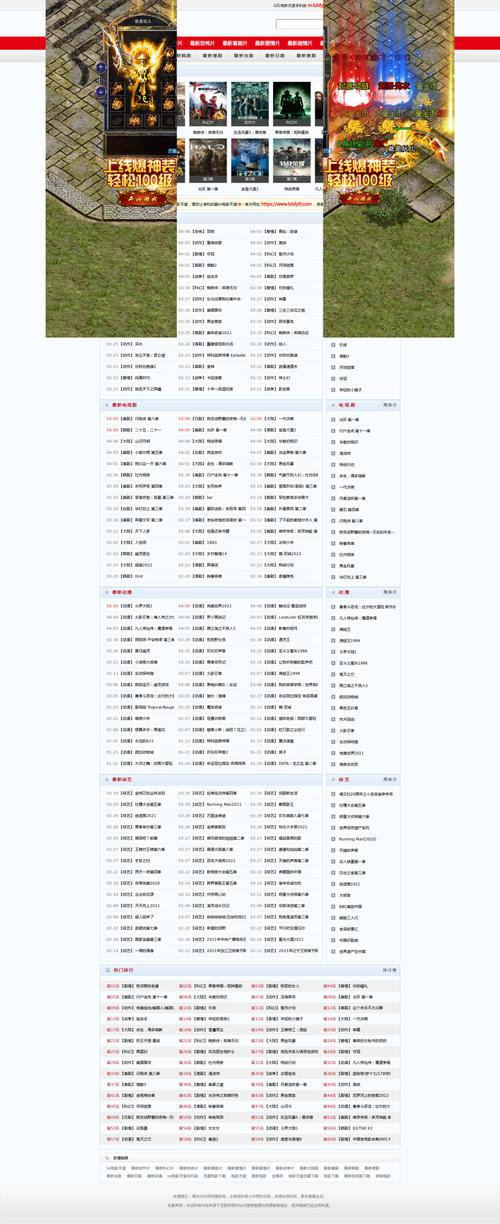Click the right game advertisement banner
Image resolution: width=500 pixels, height=1224 pixels.
tap(389, 170)
